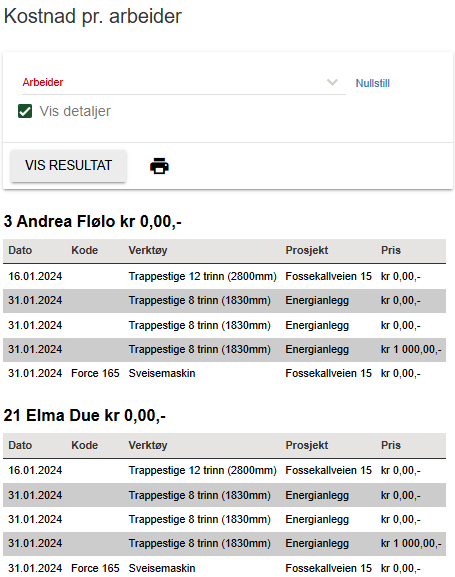Uncheck the Vis detaljer checkbox

(25, 111)
